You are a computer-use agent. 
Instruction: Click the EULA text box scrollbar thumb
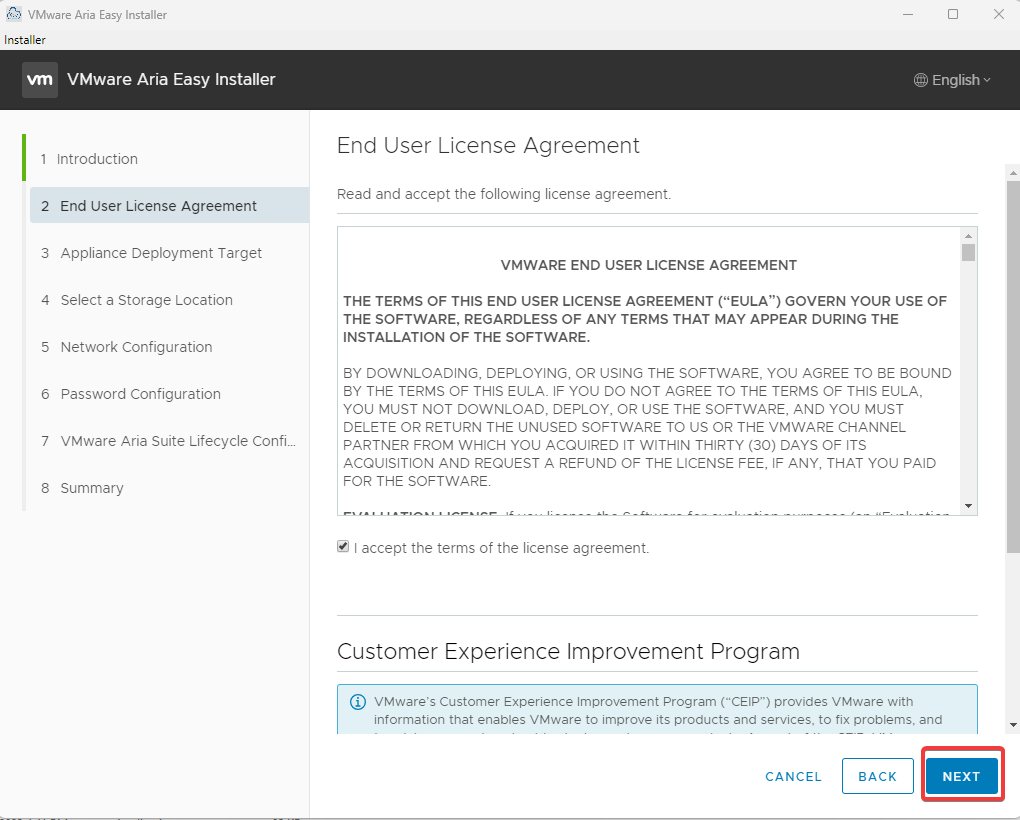[969, 252]
